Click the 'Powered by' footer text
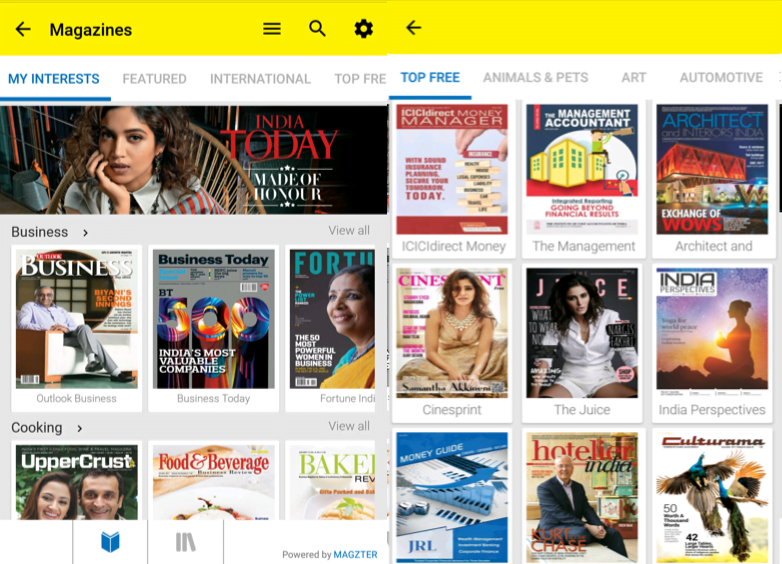The width and height of the screenshot is (782, 564). (x=307, y=555)
